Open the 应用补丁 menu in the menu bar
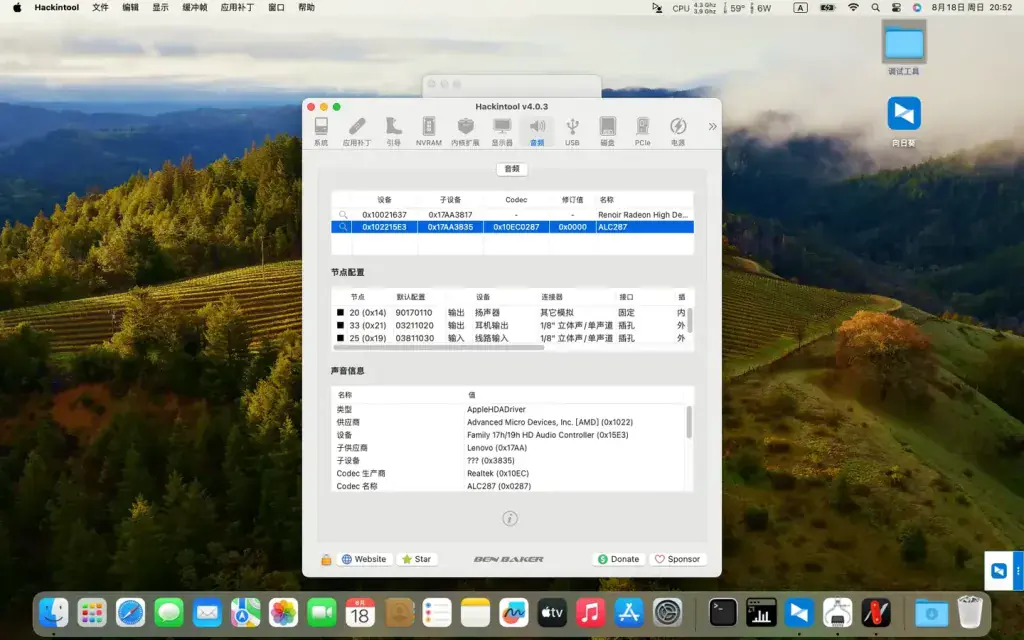This screenshot has height=640, width=1024. coord(237,8)
